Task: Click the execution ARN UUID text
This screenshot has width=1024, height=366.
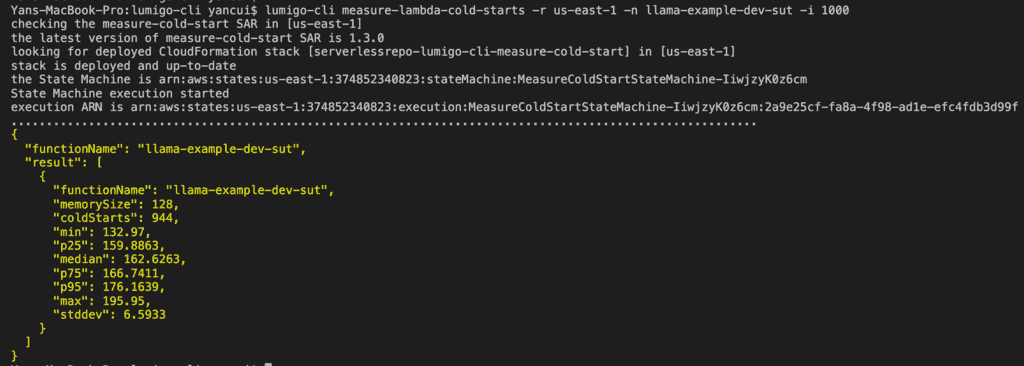Action: coord(891,107)
